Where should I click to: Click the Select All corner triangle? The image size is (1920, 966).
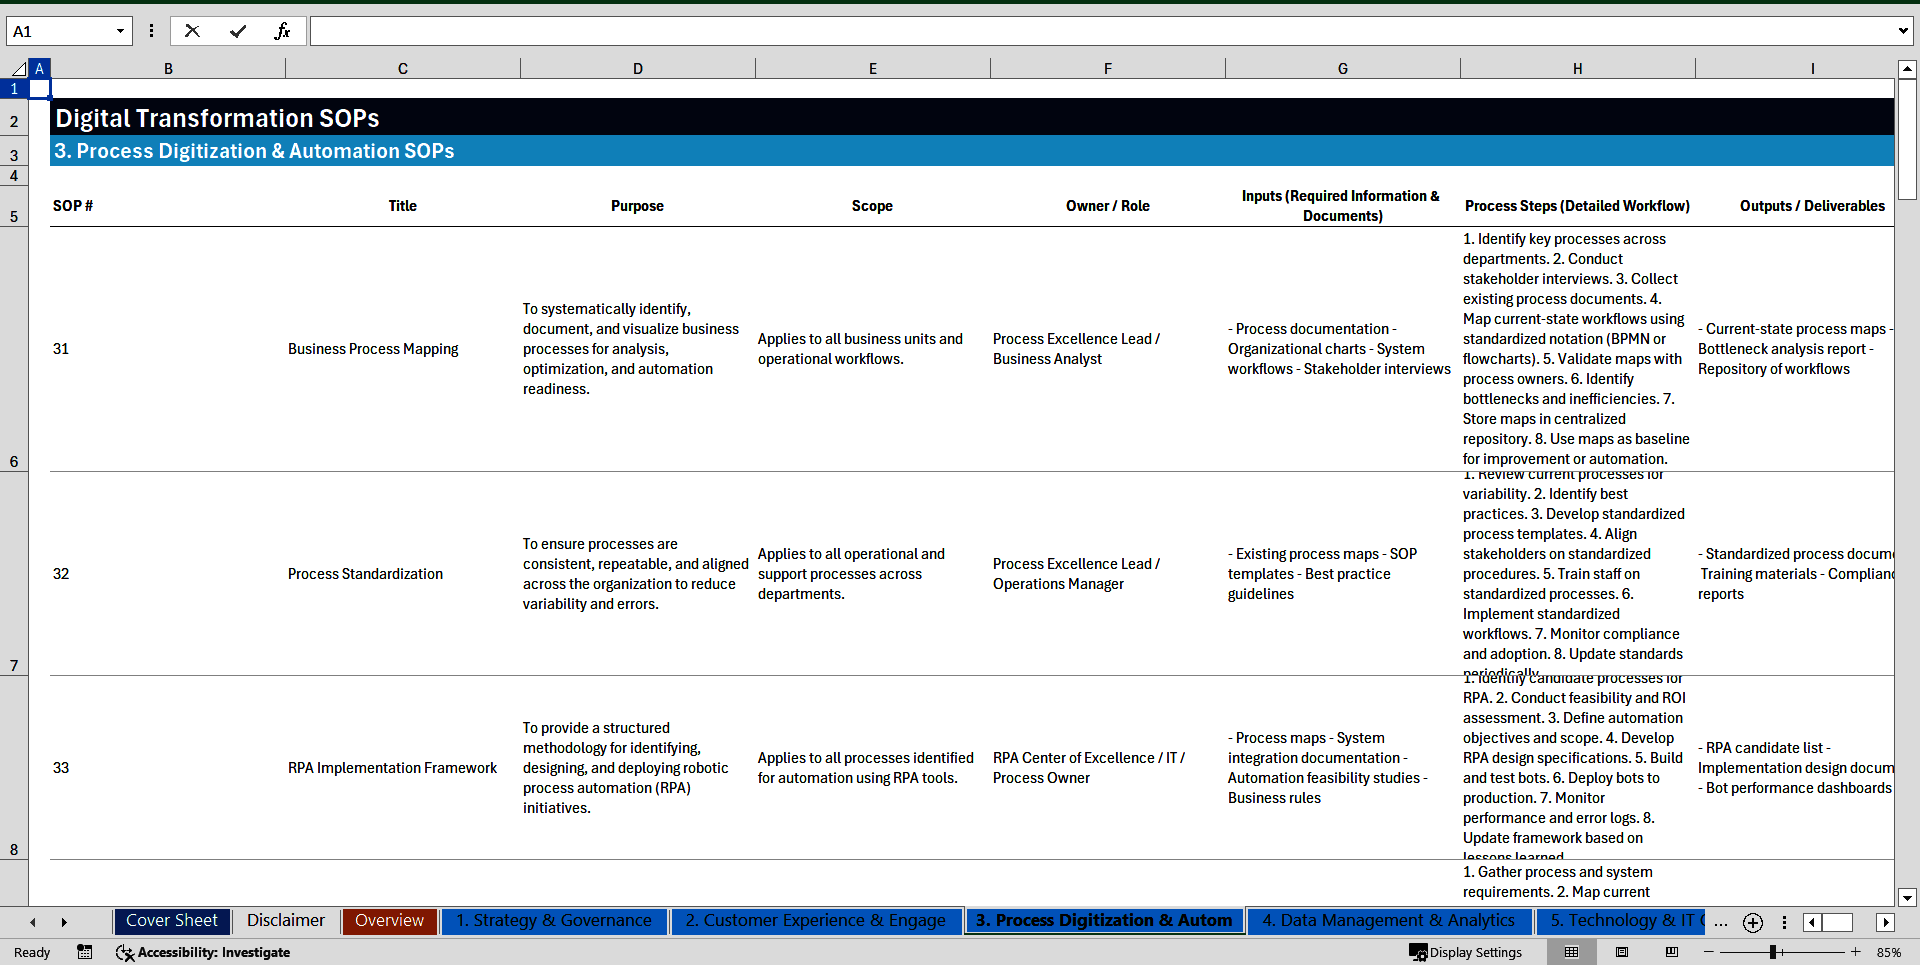pyautogui.click(x=18, y=69)
